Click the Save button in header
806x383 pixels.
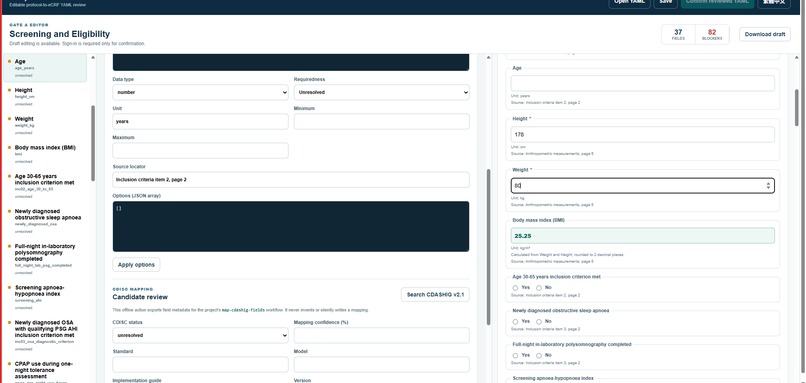pos(665,3)
